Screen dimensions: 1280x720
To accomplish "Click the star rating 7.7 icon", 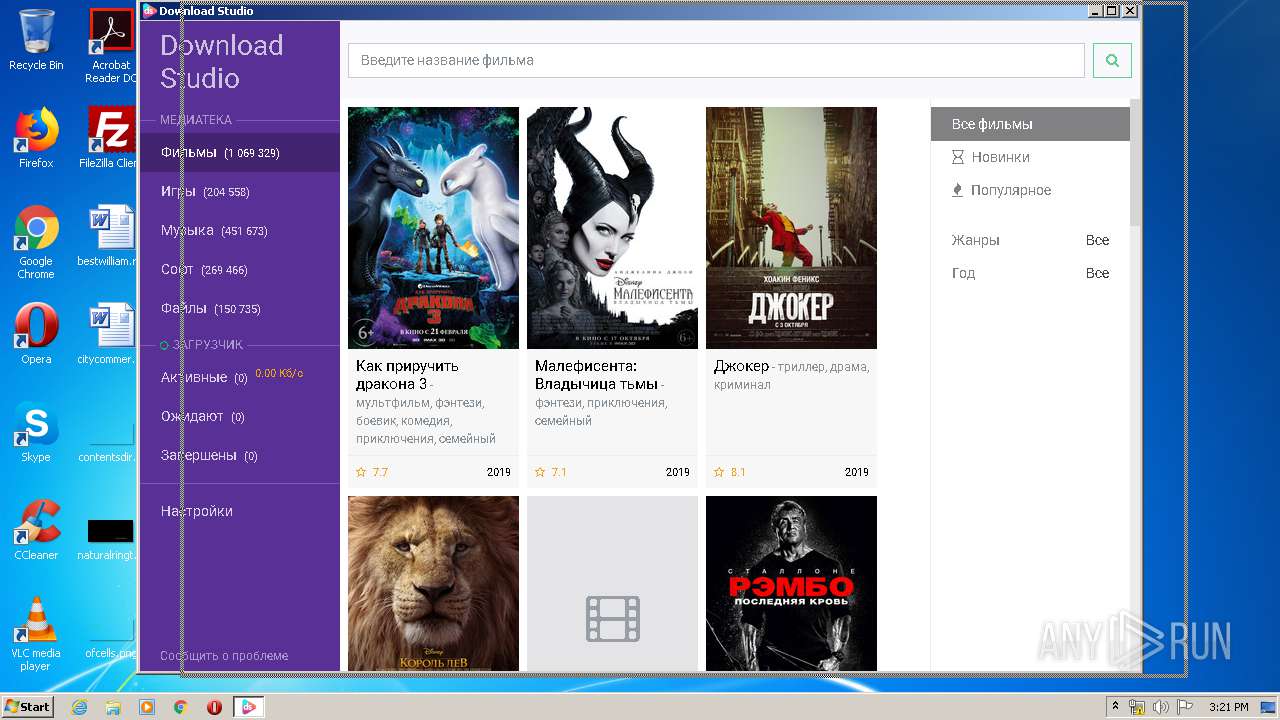I will click(x=361, y=472).
